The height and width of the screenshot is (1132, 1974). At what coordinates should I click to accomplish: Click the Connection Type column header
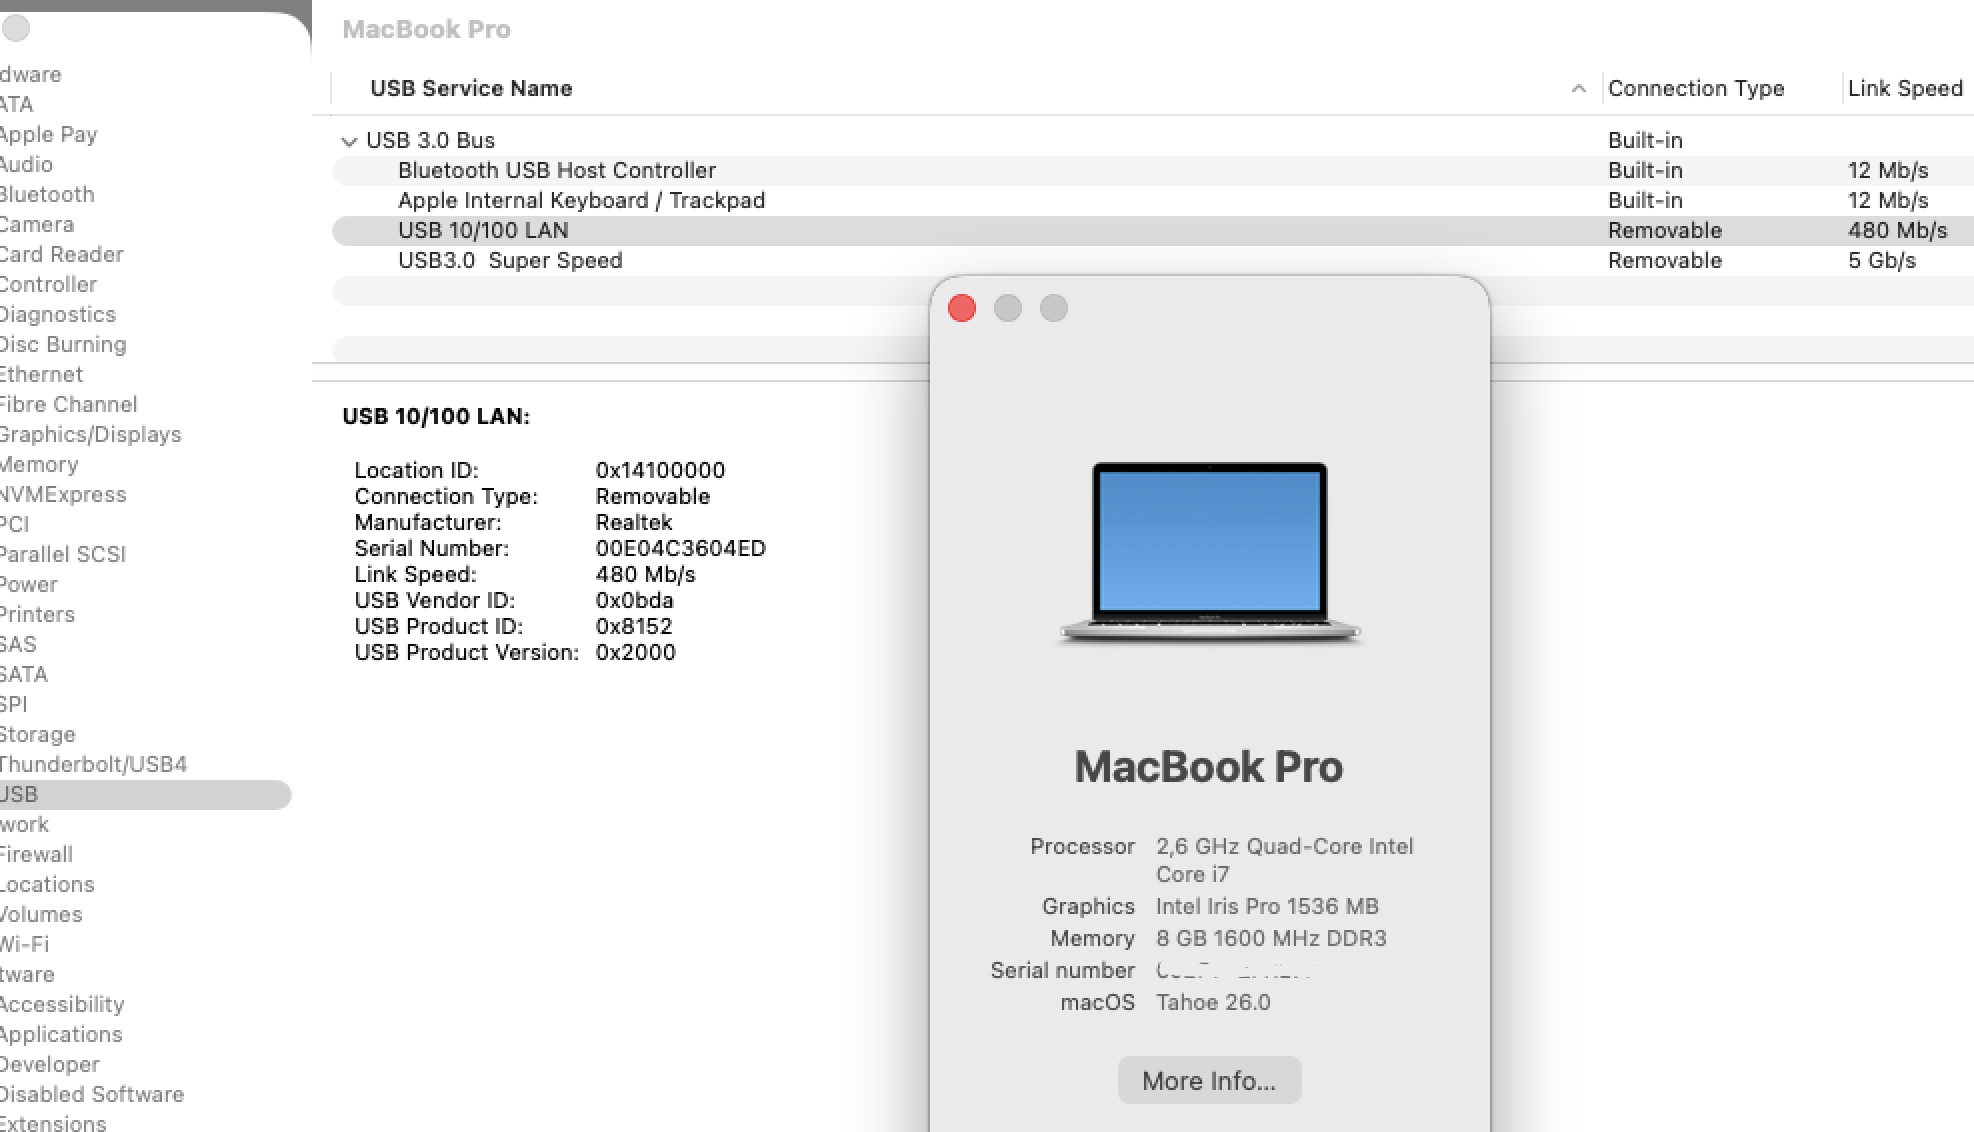(1695, 89)
